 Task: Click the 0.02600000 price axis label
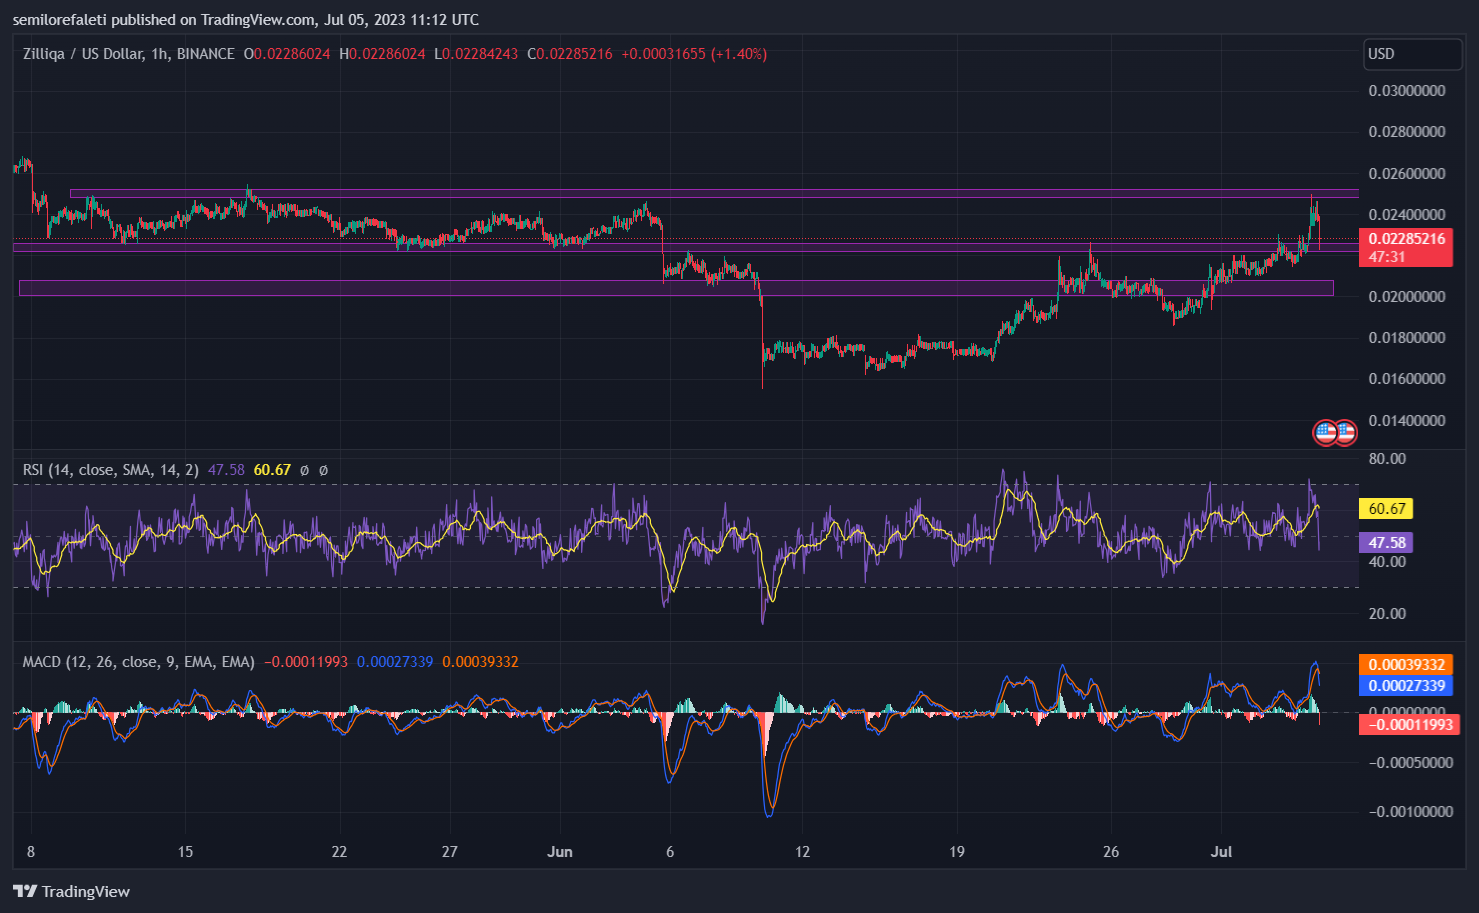point(1407,174)
